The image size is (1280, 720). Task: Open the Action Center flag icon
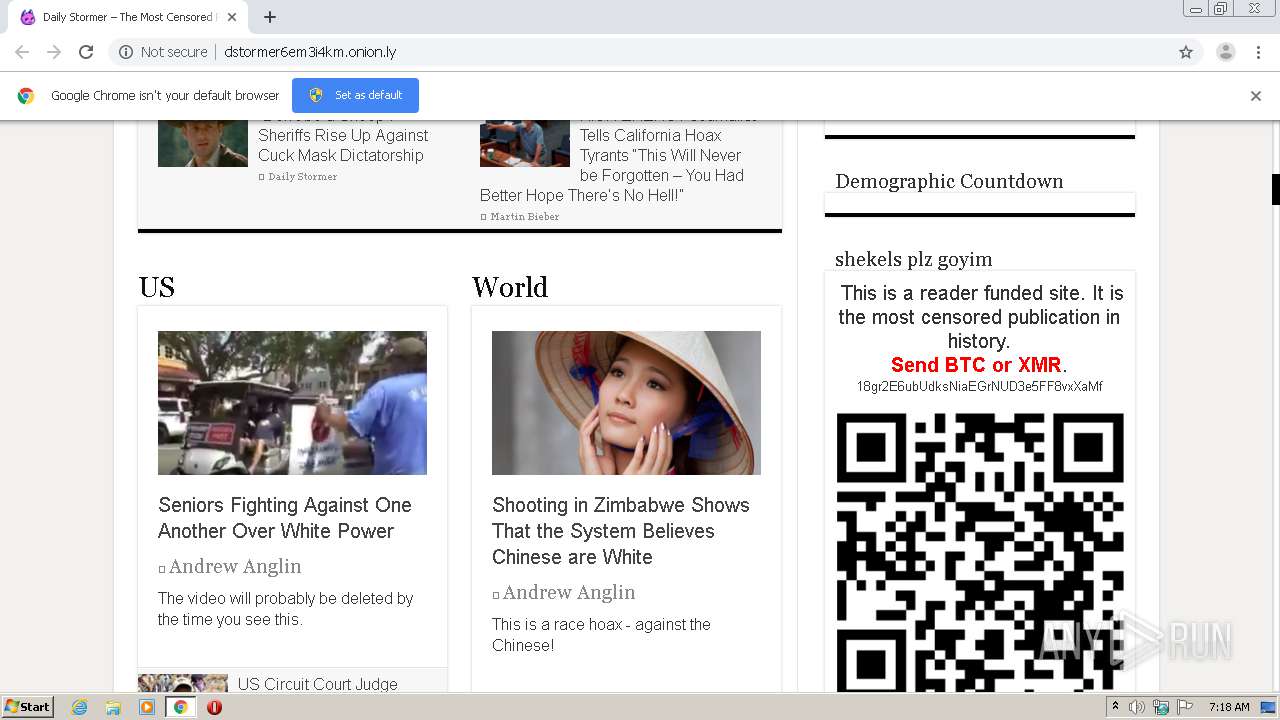pyautogui.click(x=1185, y=707)
